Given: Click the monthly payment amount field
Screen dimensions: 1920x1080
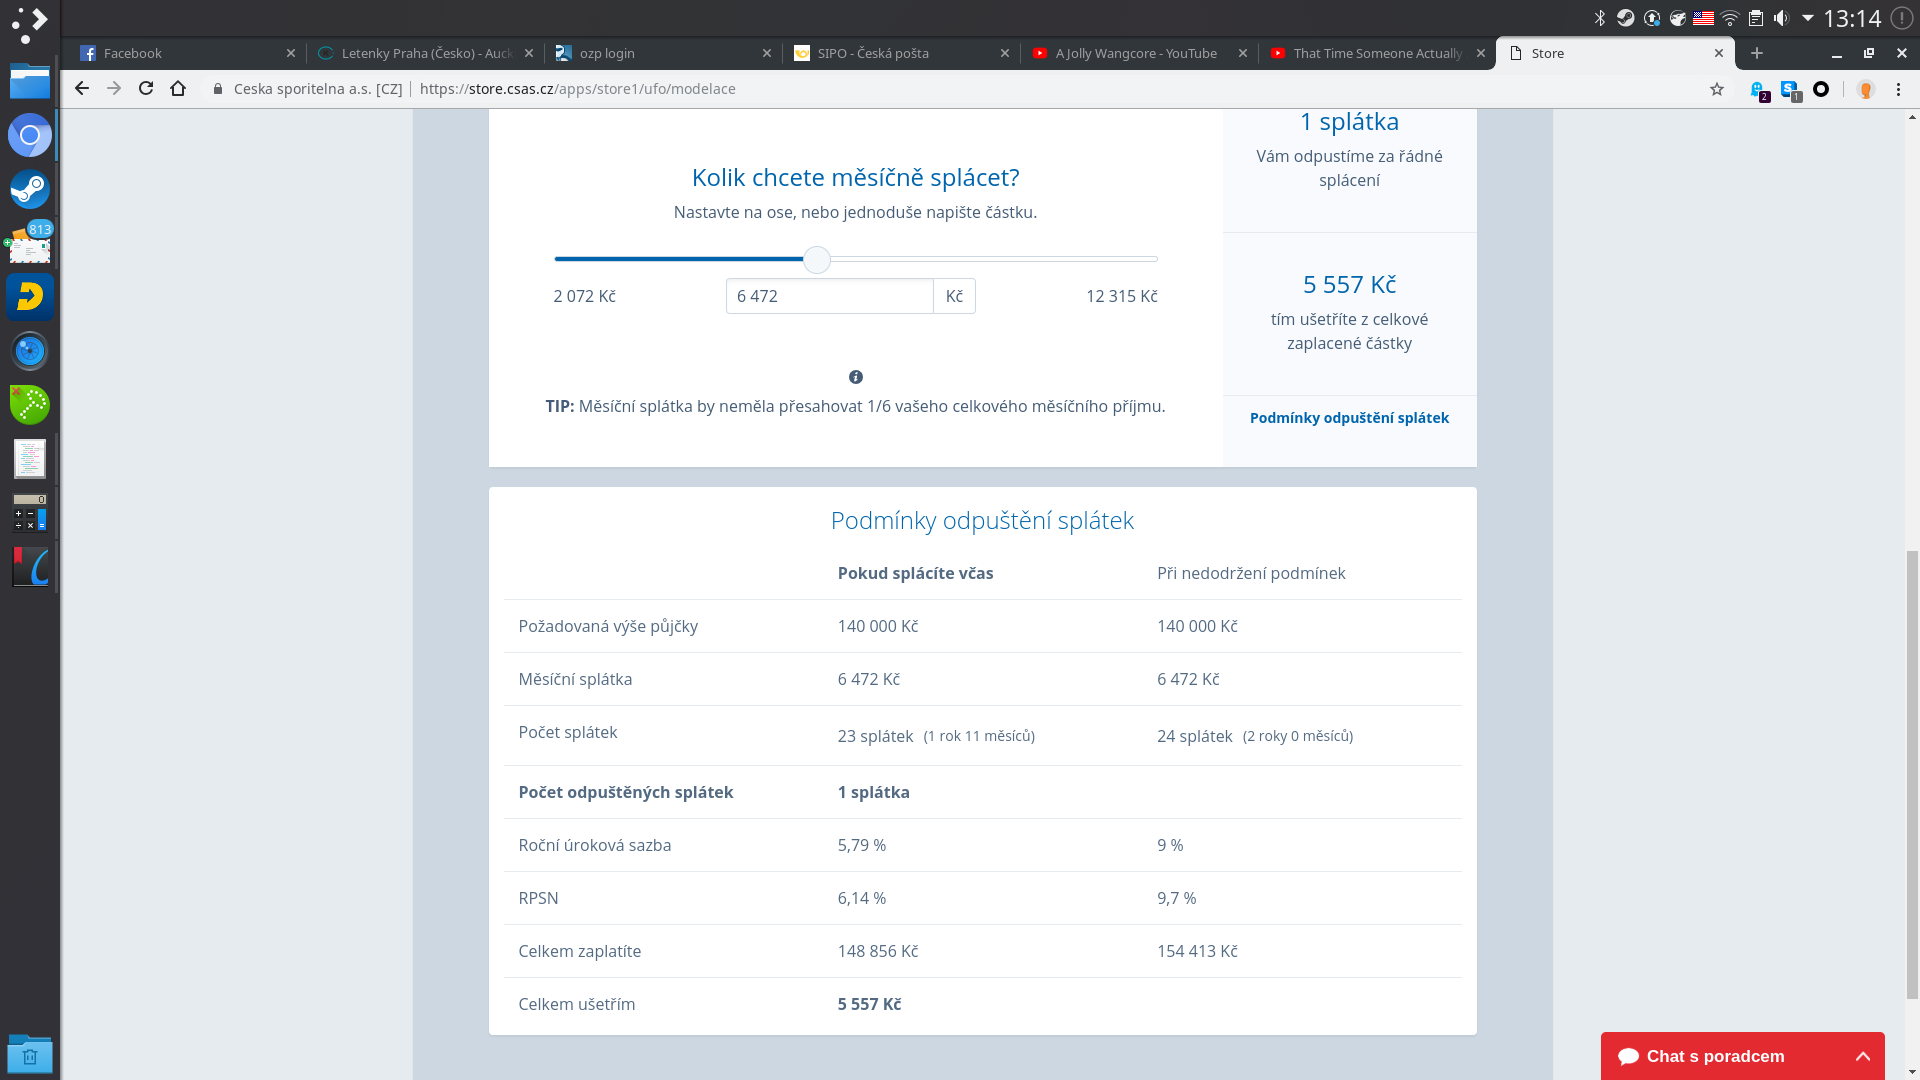Looking at the screenshot, I should click(830, 296).
